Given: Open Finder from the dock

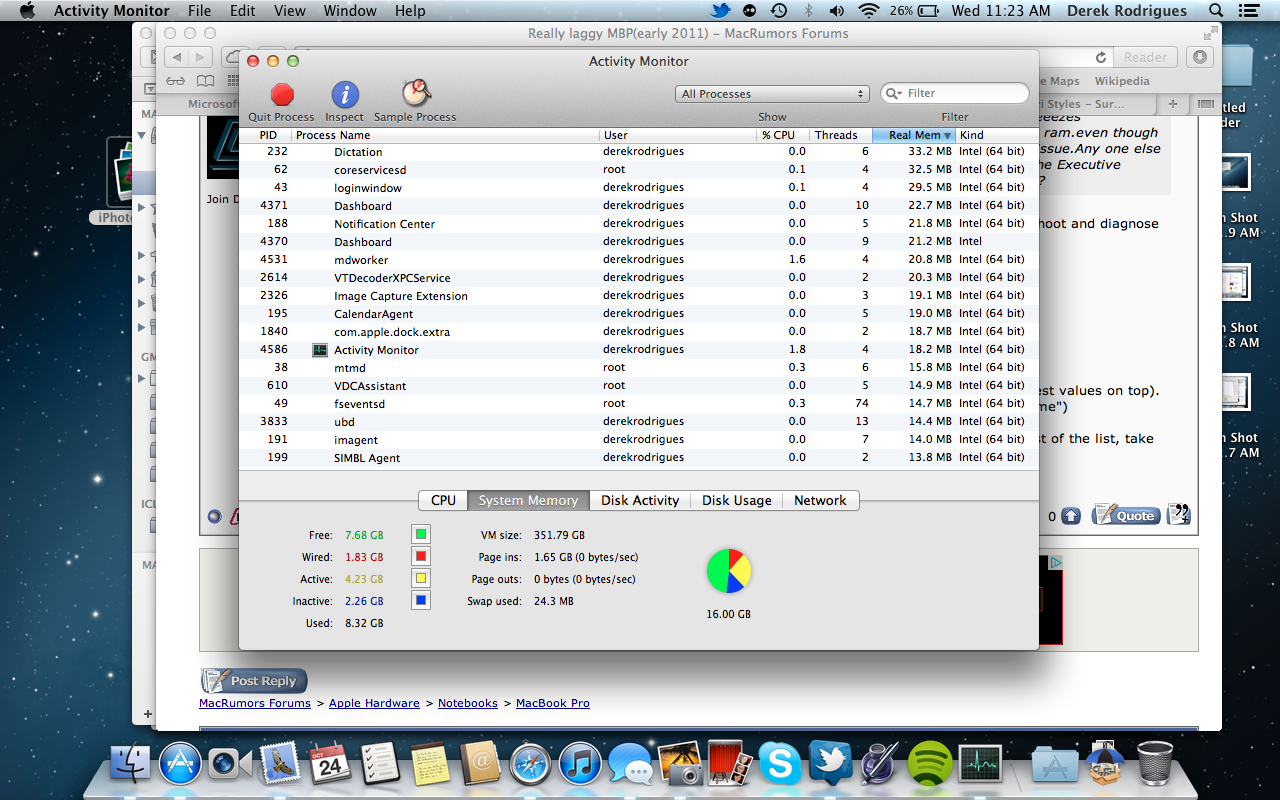Looking at the screenshot, I should click(x=128, y=765).
